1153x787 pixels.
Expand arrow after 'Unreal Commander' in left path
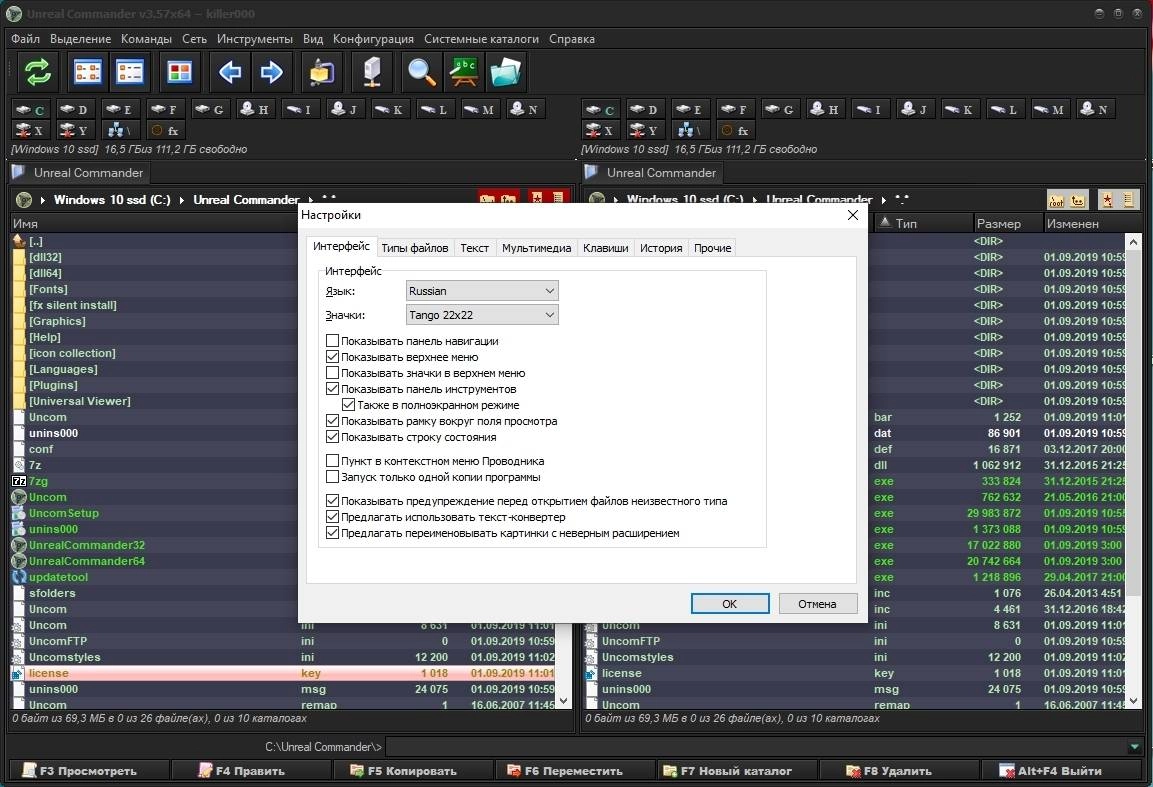[311, 200]
